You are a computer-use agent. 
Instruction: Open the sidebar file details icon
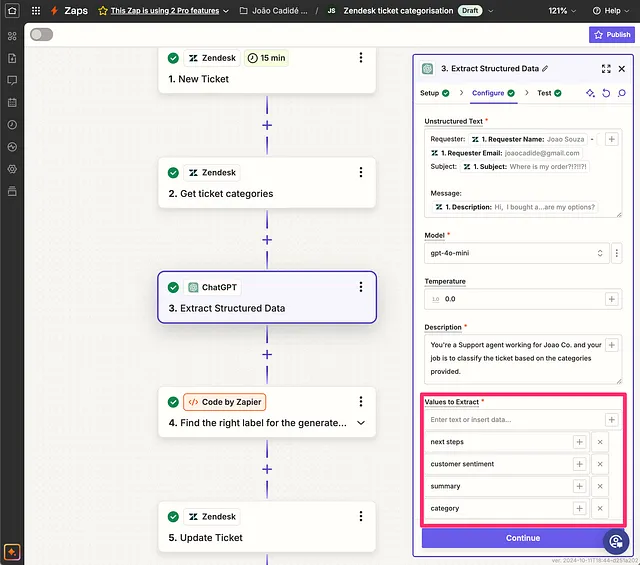(x=12, y=58)
